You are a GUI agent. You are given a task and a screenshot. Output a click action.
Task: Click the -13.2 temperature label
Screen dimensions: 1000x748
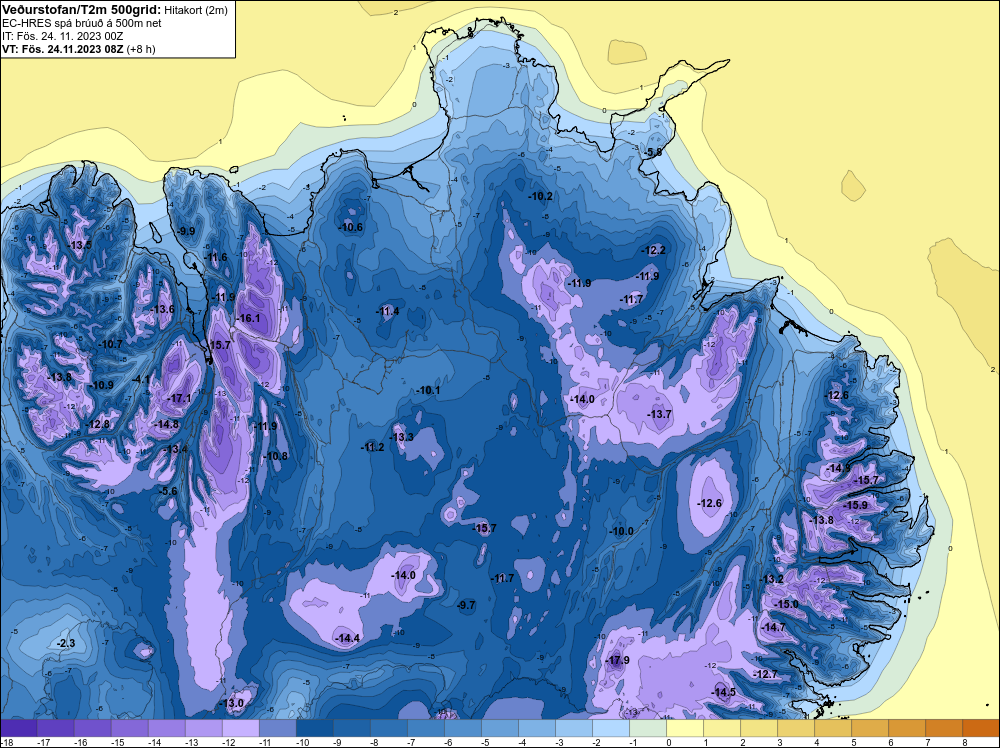(772, 579)
